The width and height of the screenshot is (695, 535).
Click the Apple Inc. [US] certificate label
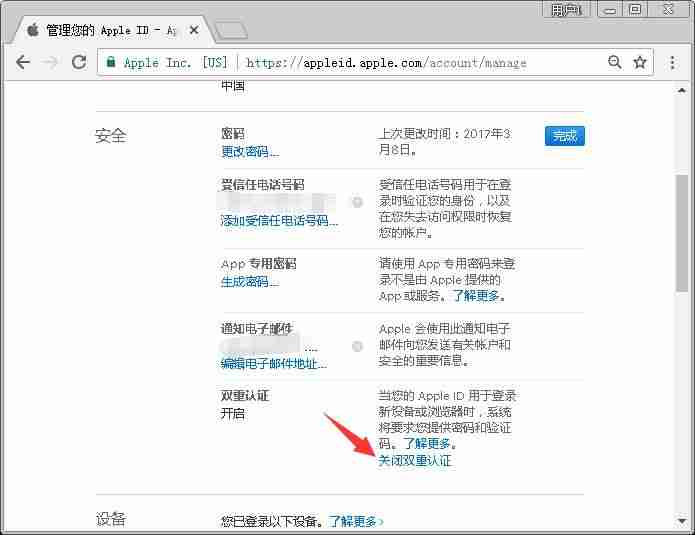point(176,62)
